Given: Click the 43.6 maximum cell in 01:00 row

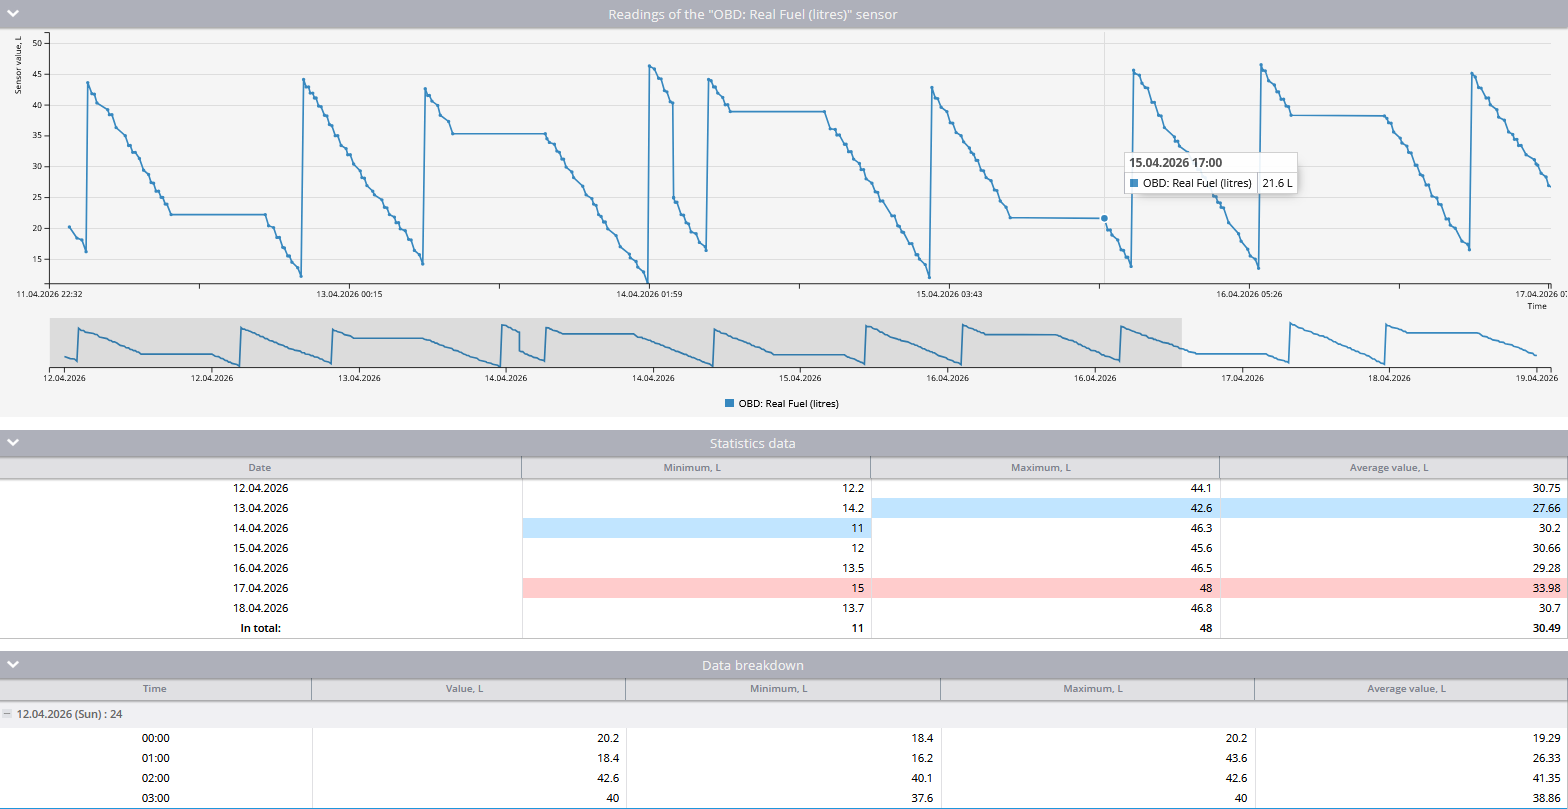Looking at the screenshot, I should [1097, 758].
